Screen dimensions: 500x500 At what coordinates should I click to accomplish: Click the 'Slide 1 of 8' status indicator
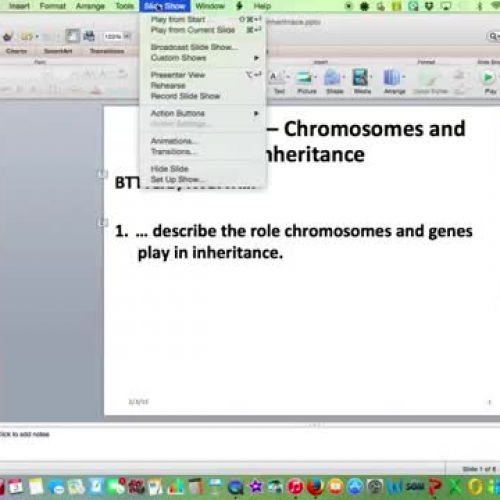(479, 469)
